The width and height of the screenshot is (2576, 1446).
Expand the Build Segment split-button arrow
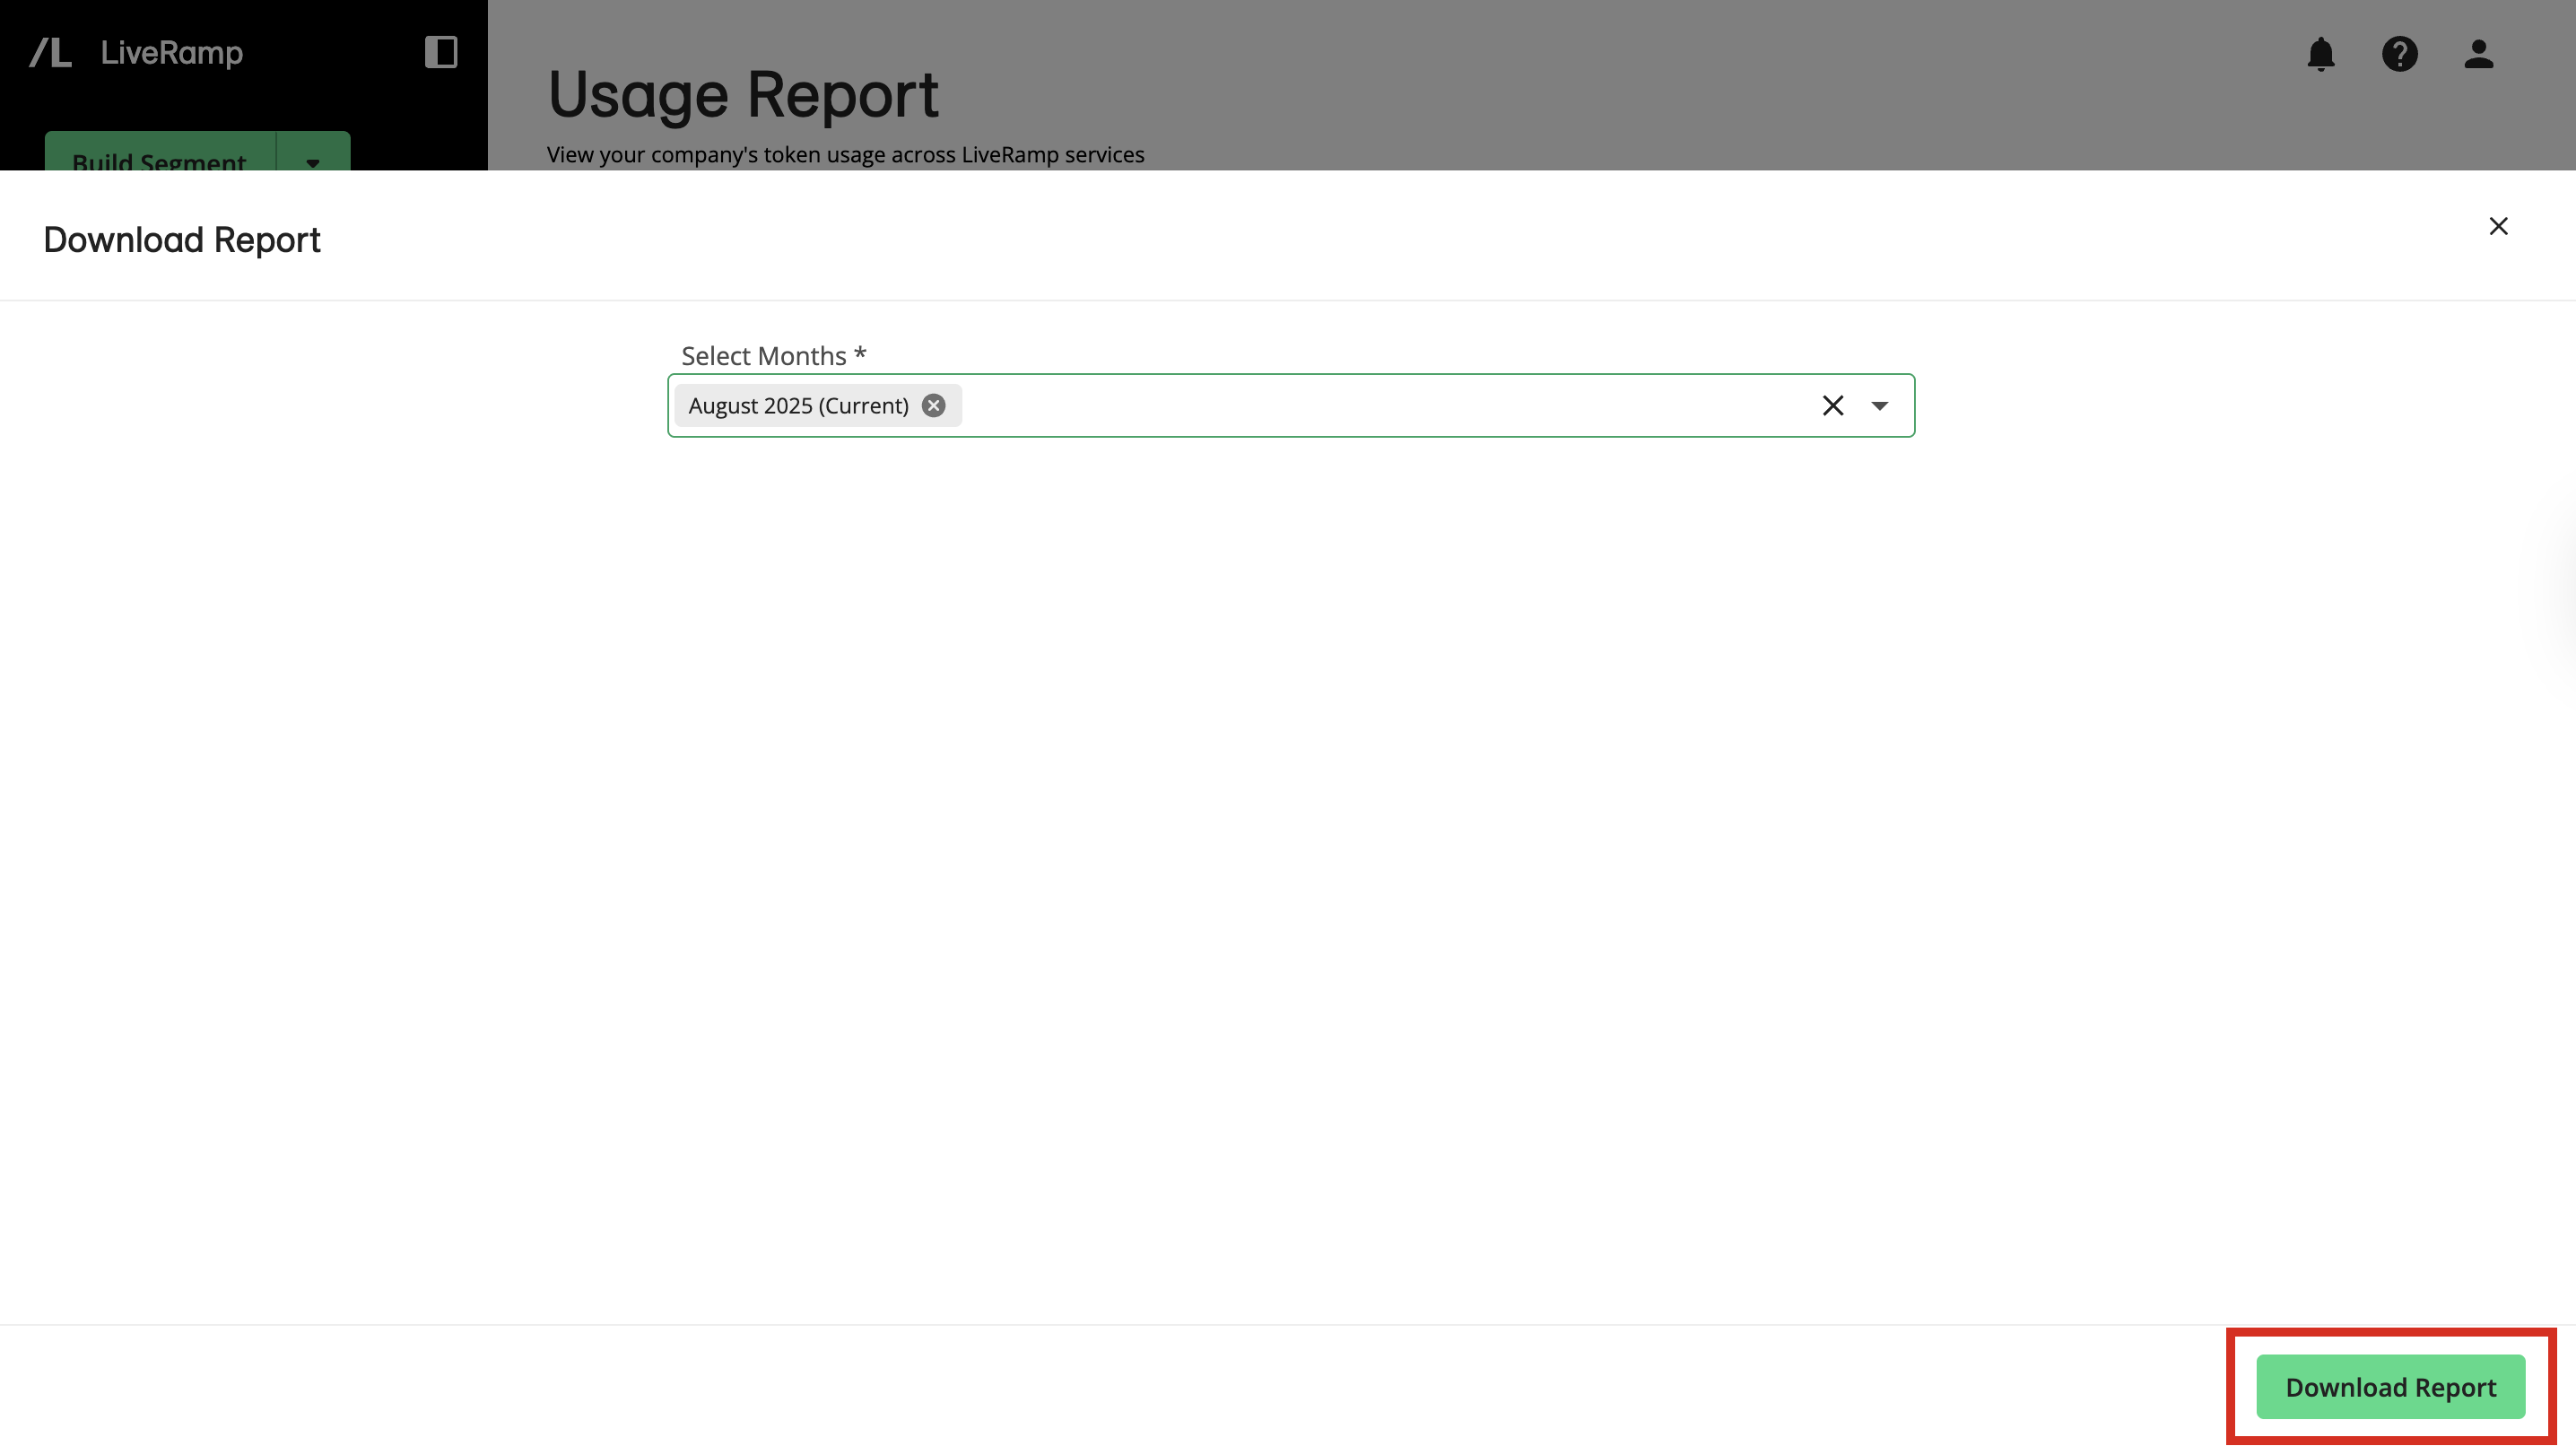point(311,162)
